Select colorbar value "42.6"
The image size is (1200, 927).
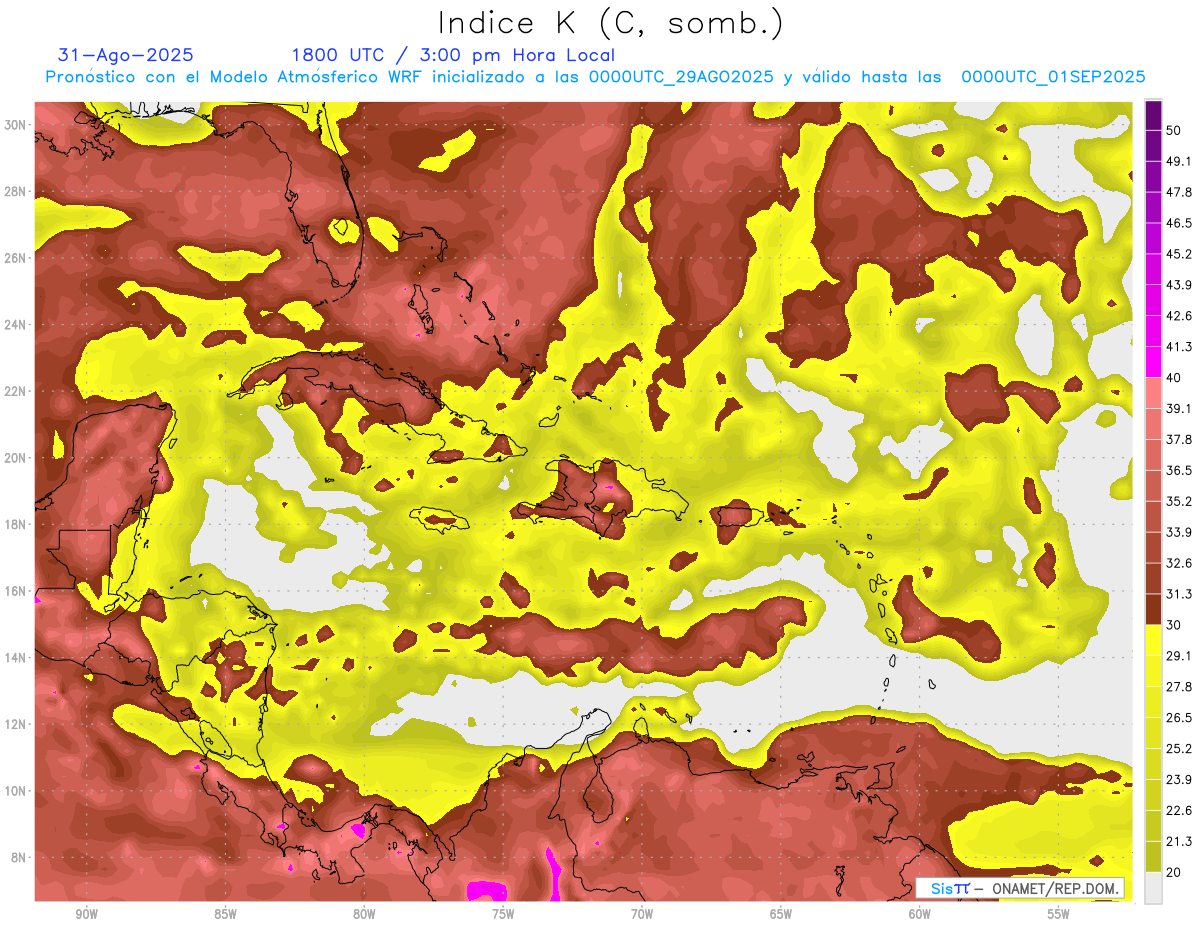click(1179, 316)
